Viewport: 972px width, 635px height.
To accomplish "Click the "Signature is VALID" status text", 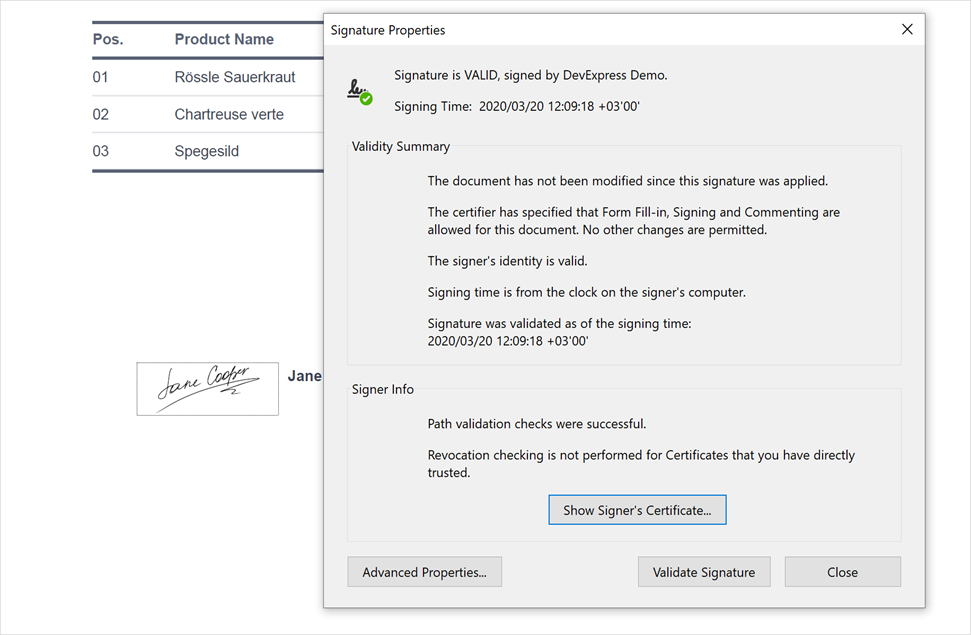I will (530, 75).
